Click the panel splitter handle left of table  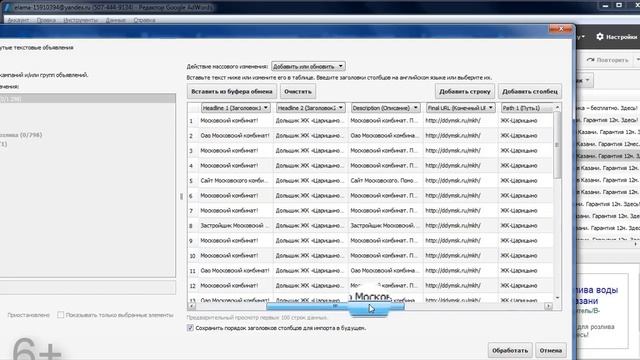181,196
